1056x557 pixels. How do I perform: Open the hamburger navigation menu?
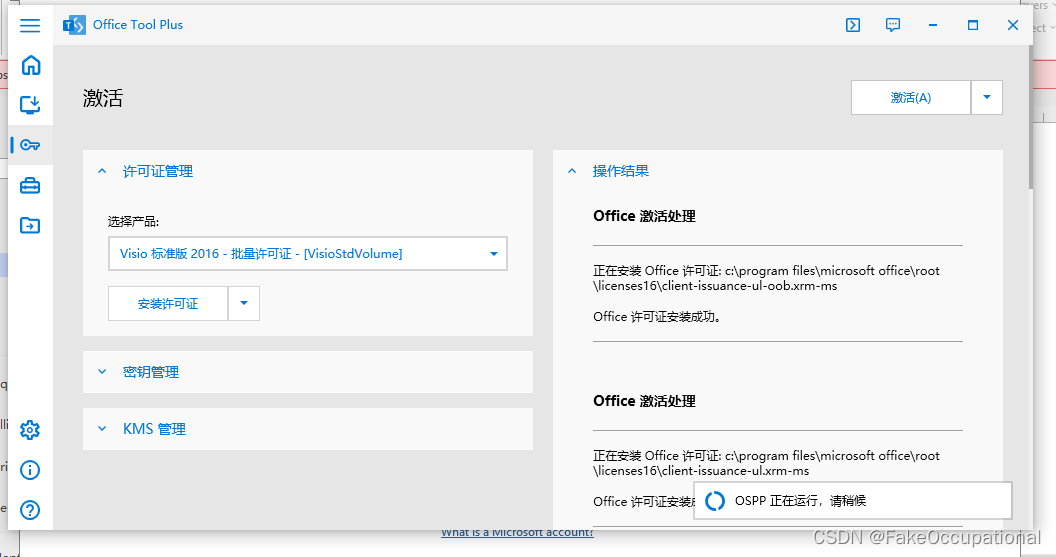[x=30, y=26]
